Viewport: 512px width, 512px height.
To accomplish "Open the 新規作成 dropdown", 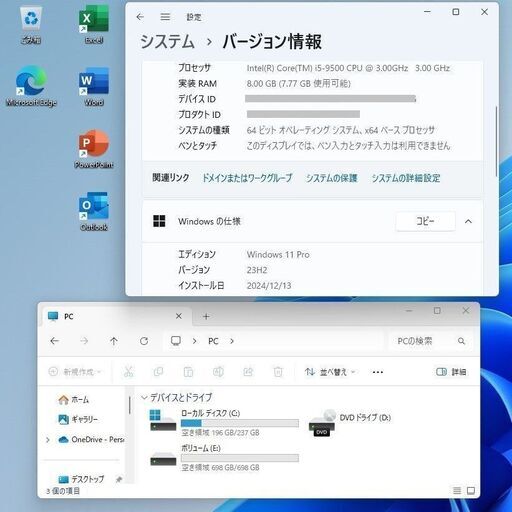I will [x=75, y=372].
